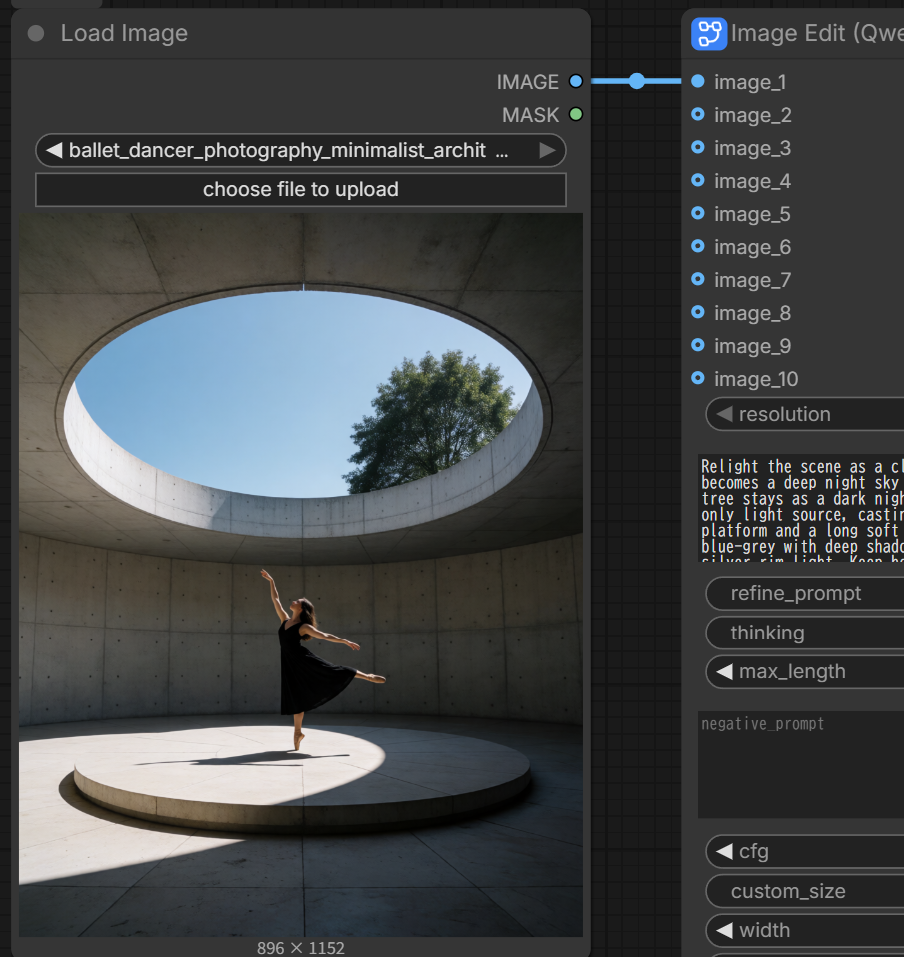
Task: Click the Relight prompt text box
Action: (801, 508)
